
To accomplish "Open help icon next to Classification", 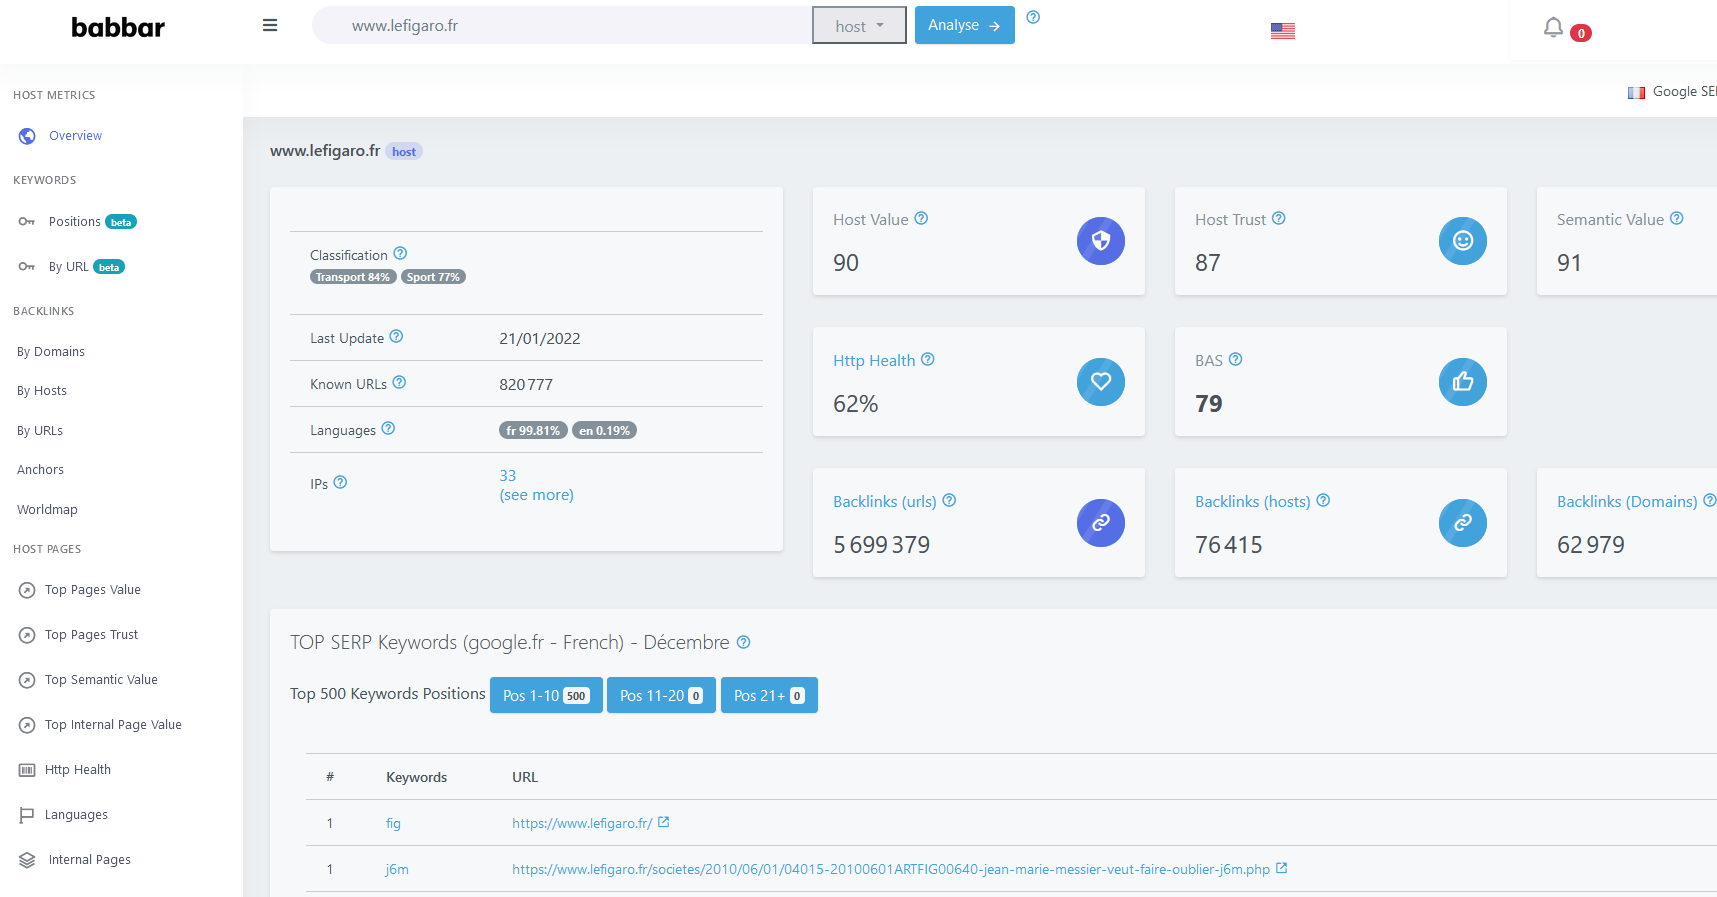I will [x=400, y=254].
